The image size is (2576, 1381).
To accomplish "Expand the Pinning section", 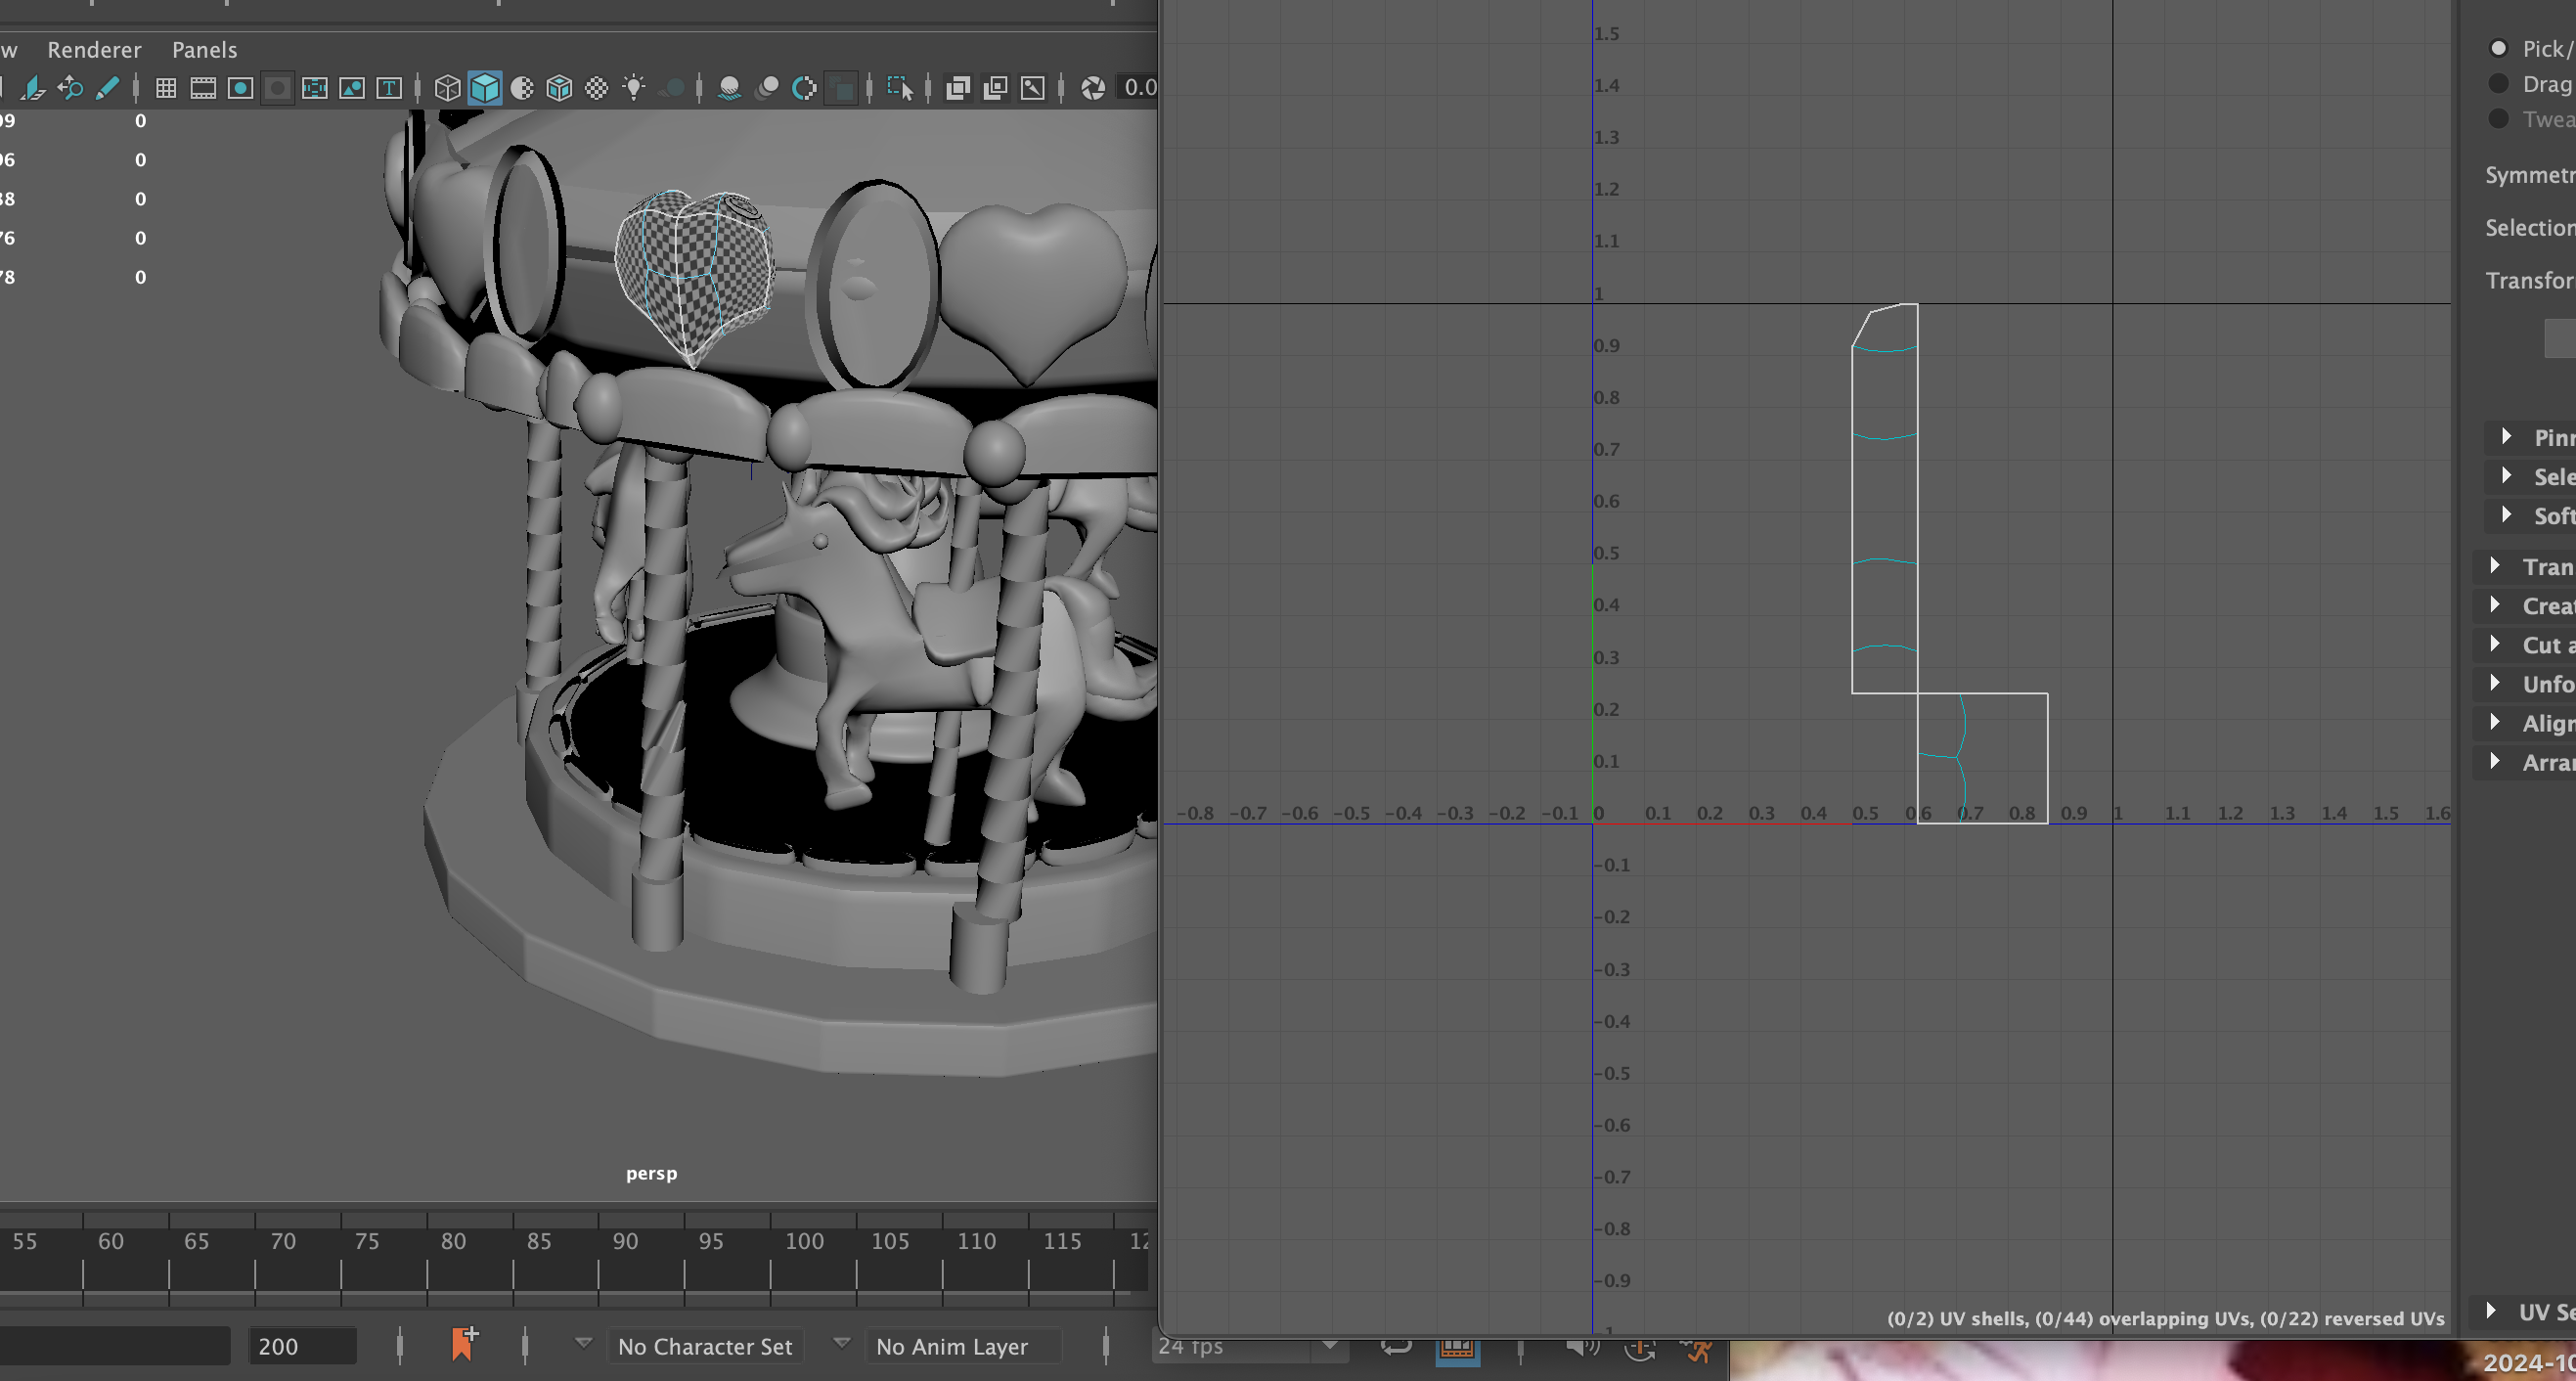I will [x=2506, y=436].
